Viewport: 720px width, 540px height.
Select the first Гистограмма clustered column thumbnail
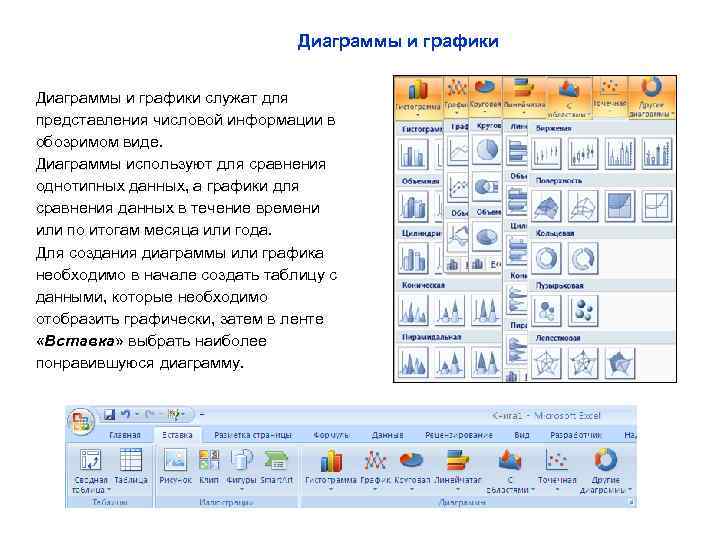tap(413, 154)
